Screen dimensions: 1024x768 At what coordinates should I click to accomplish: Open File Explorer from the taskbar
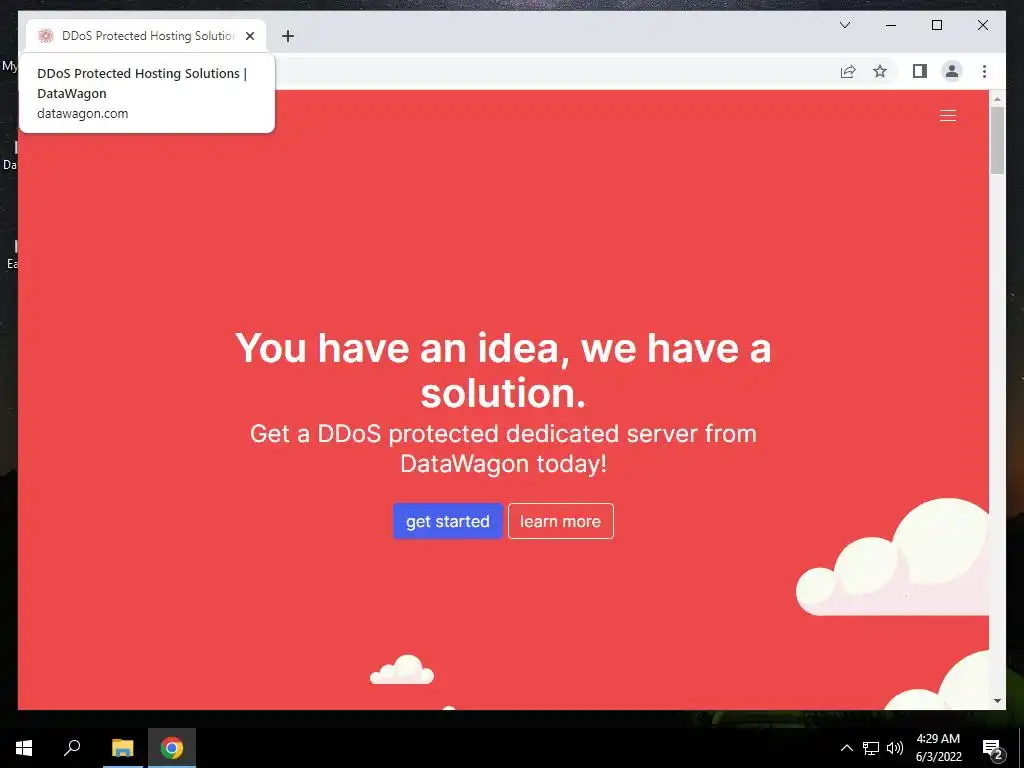pos(122,748)
